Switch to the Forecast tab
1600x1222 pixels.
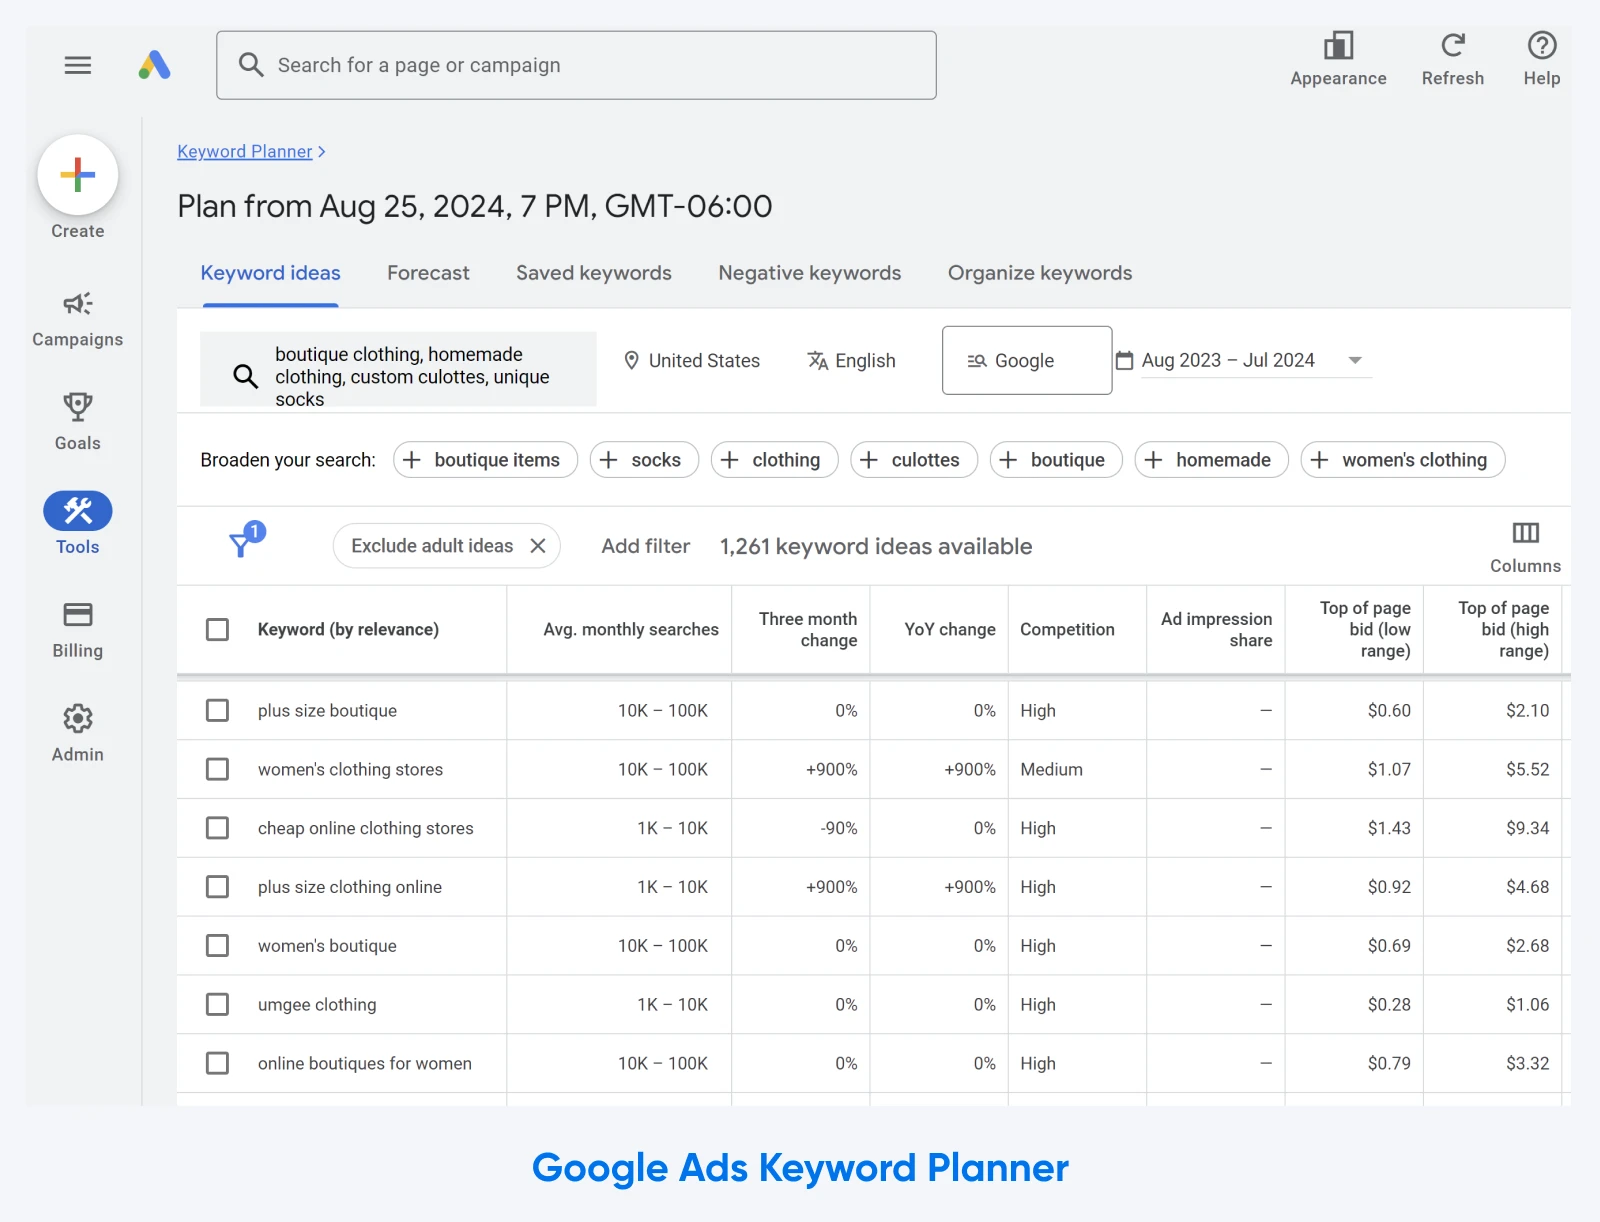point(428,273)
